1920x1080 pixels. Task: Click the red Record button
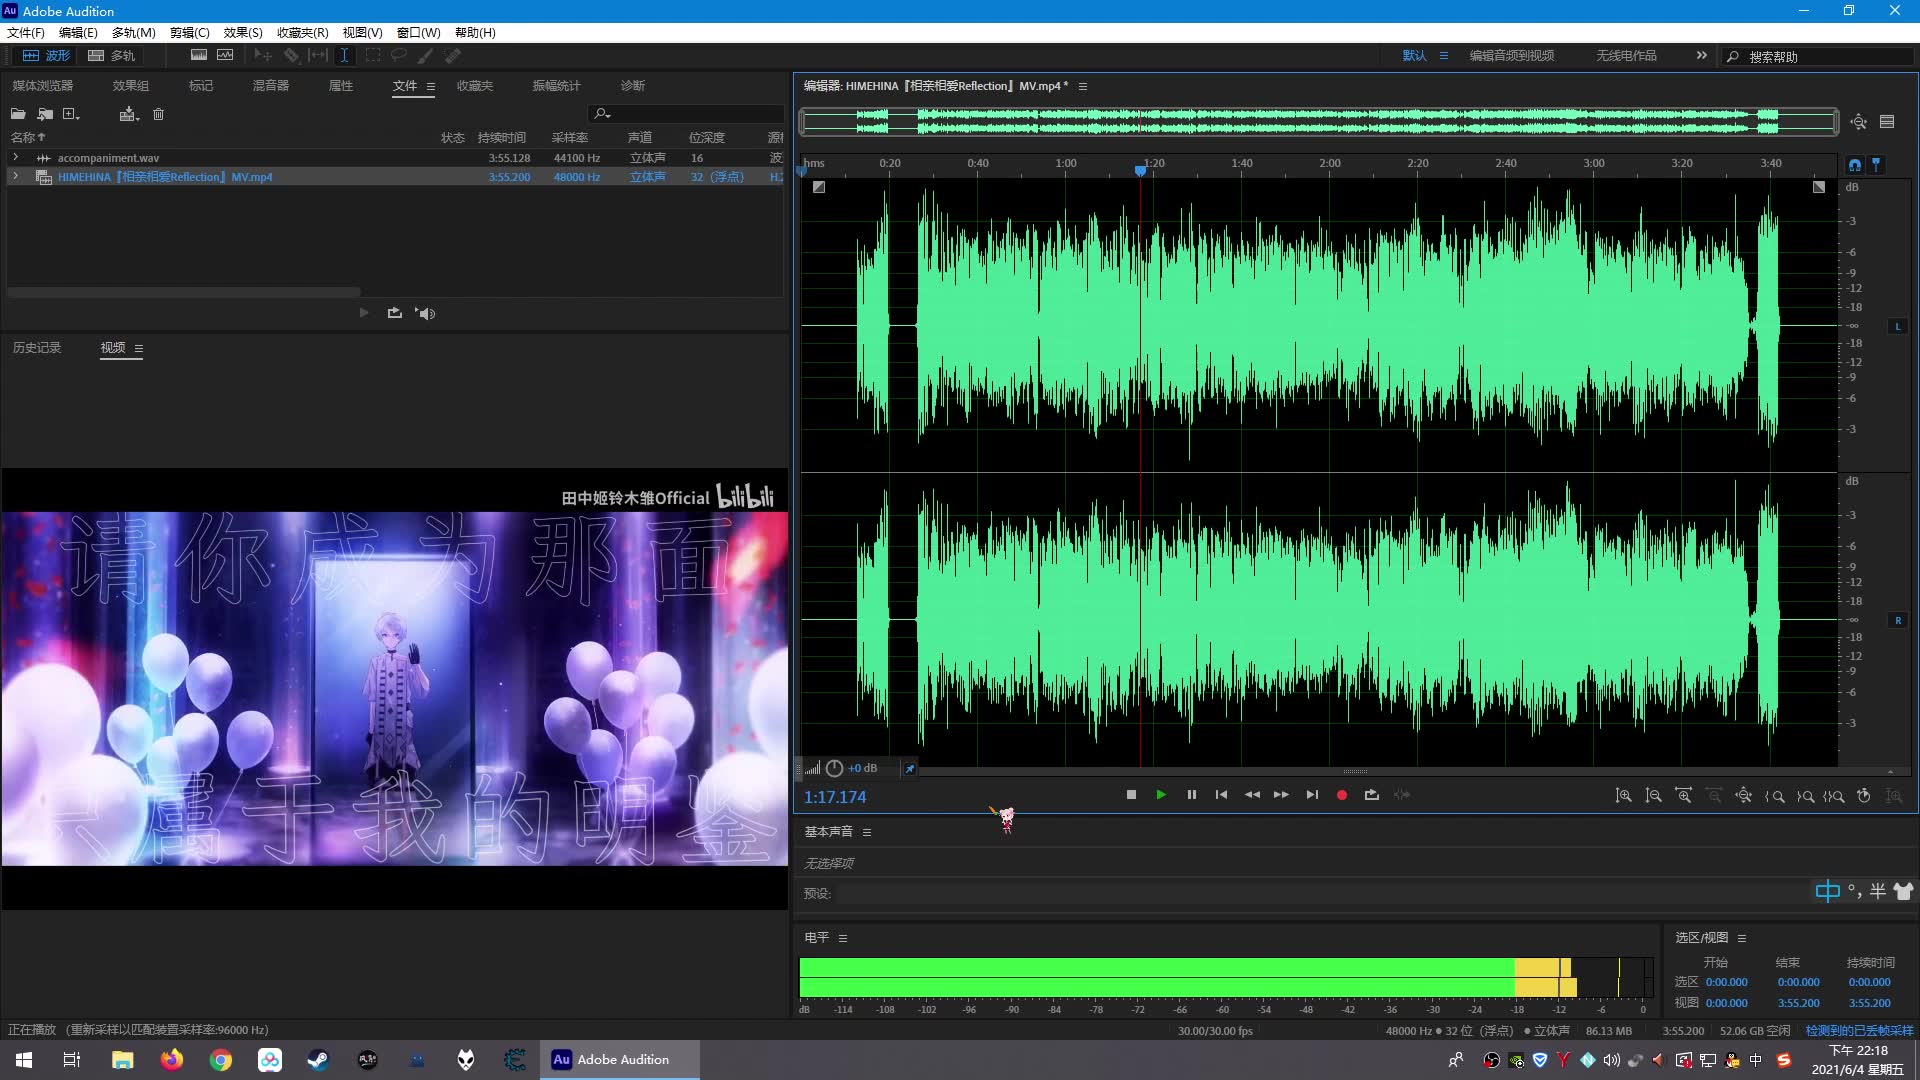point(1342,796)
